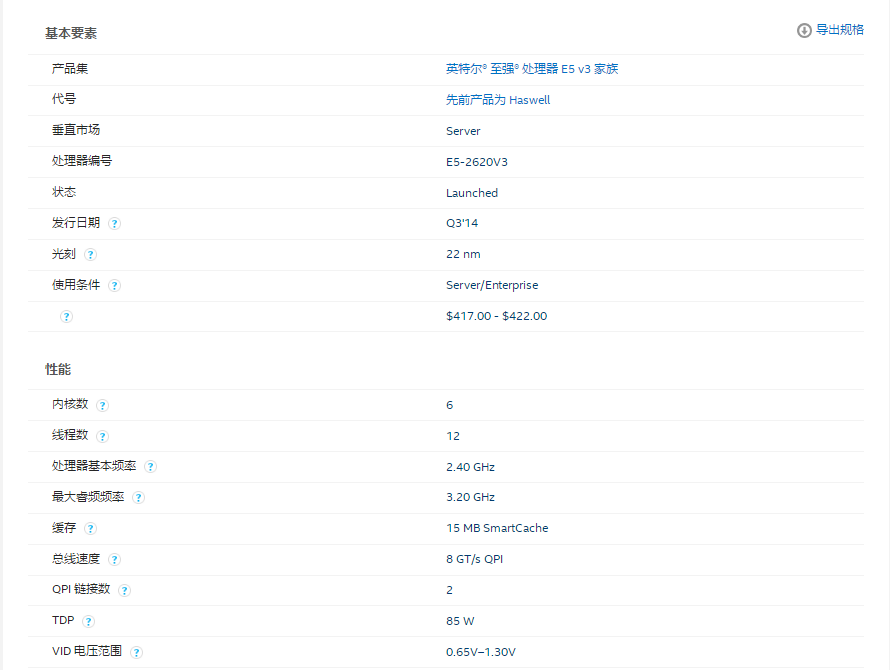Click help icon beside the $417.00 price row
The image size is (890, 670).
pos(66,316)
